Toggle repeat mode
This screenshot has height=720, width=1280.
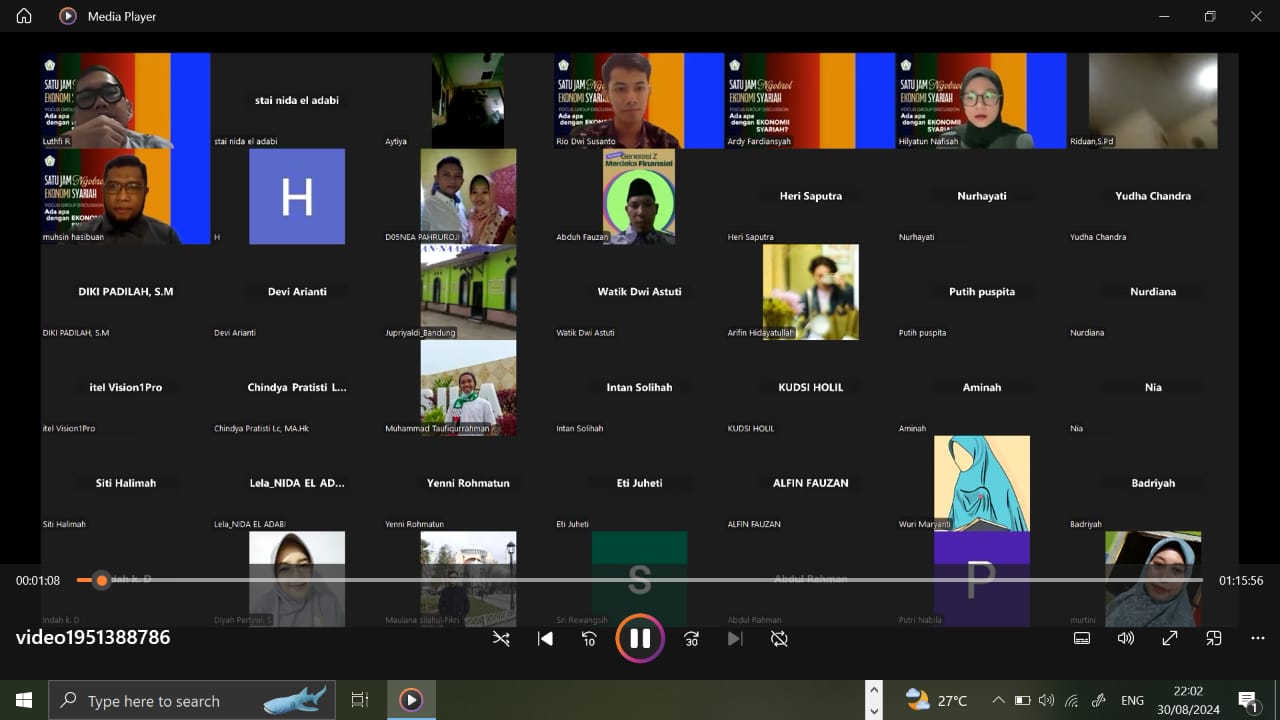[779, 639]
